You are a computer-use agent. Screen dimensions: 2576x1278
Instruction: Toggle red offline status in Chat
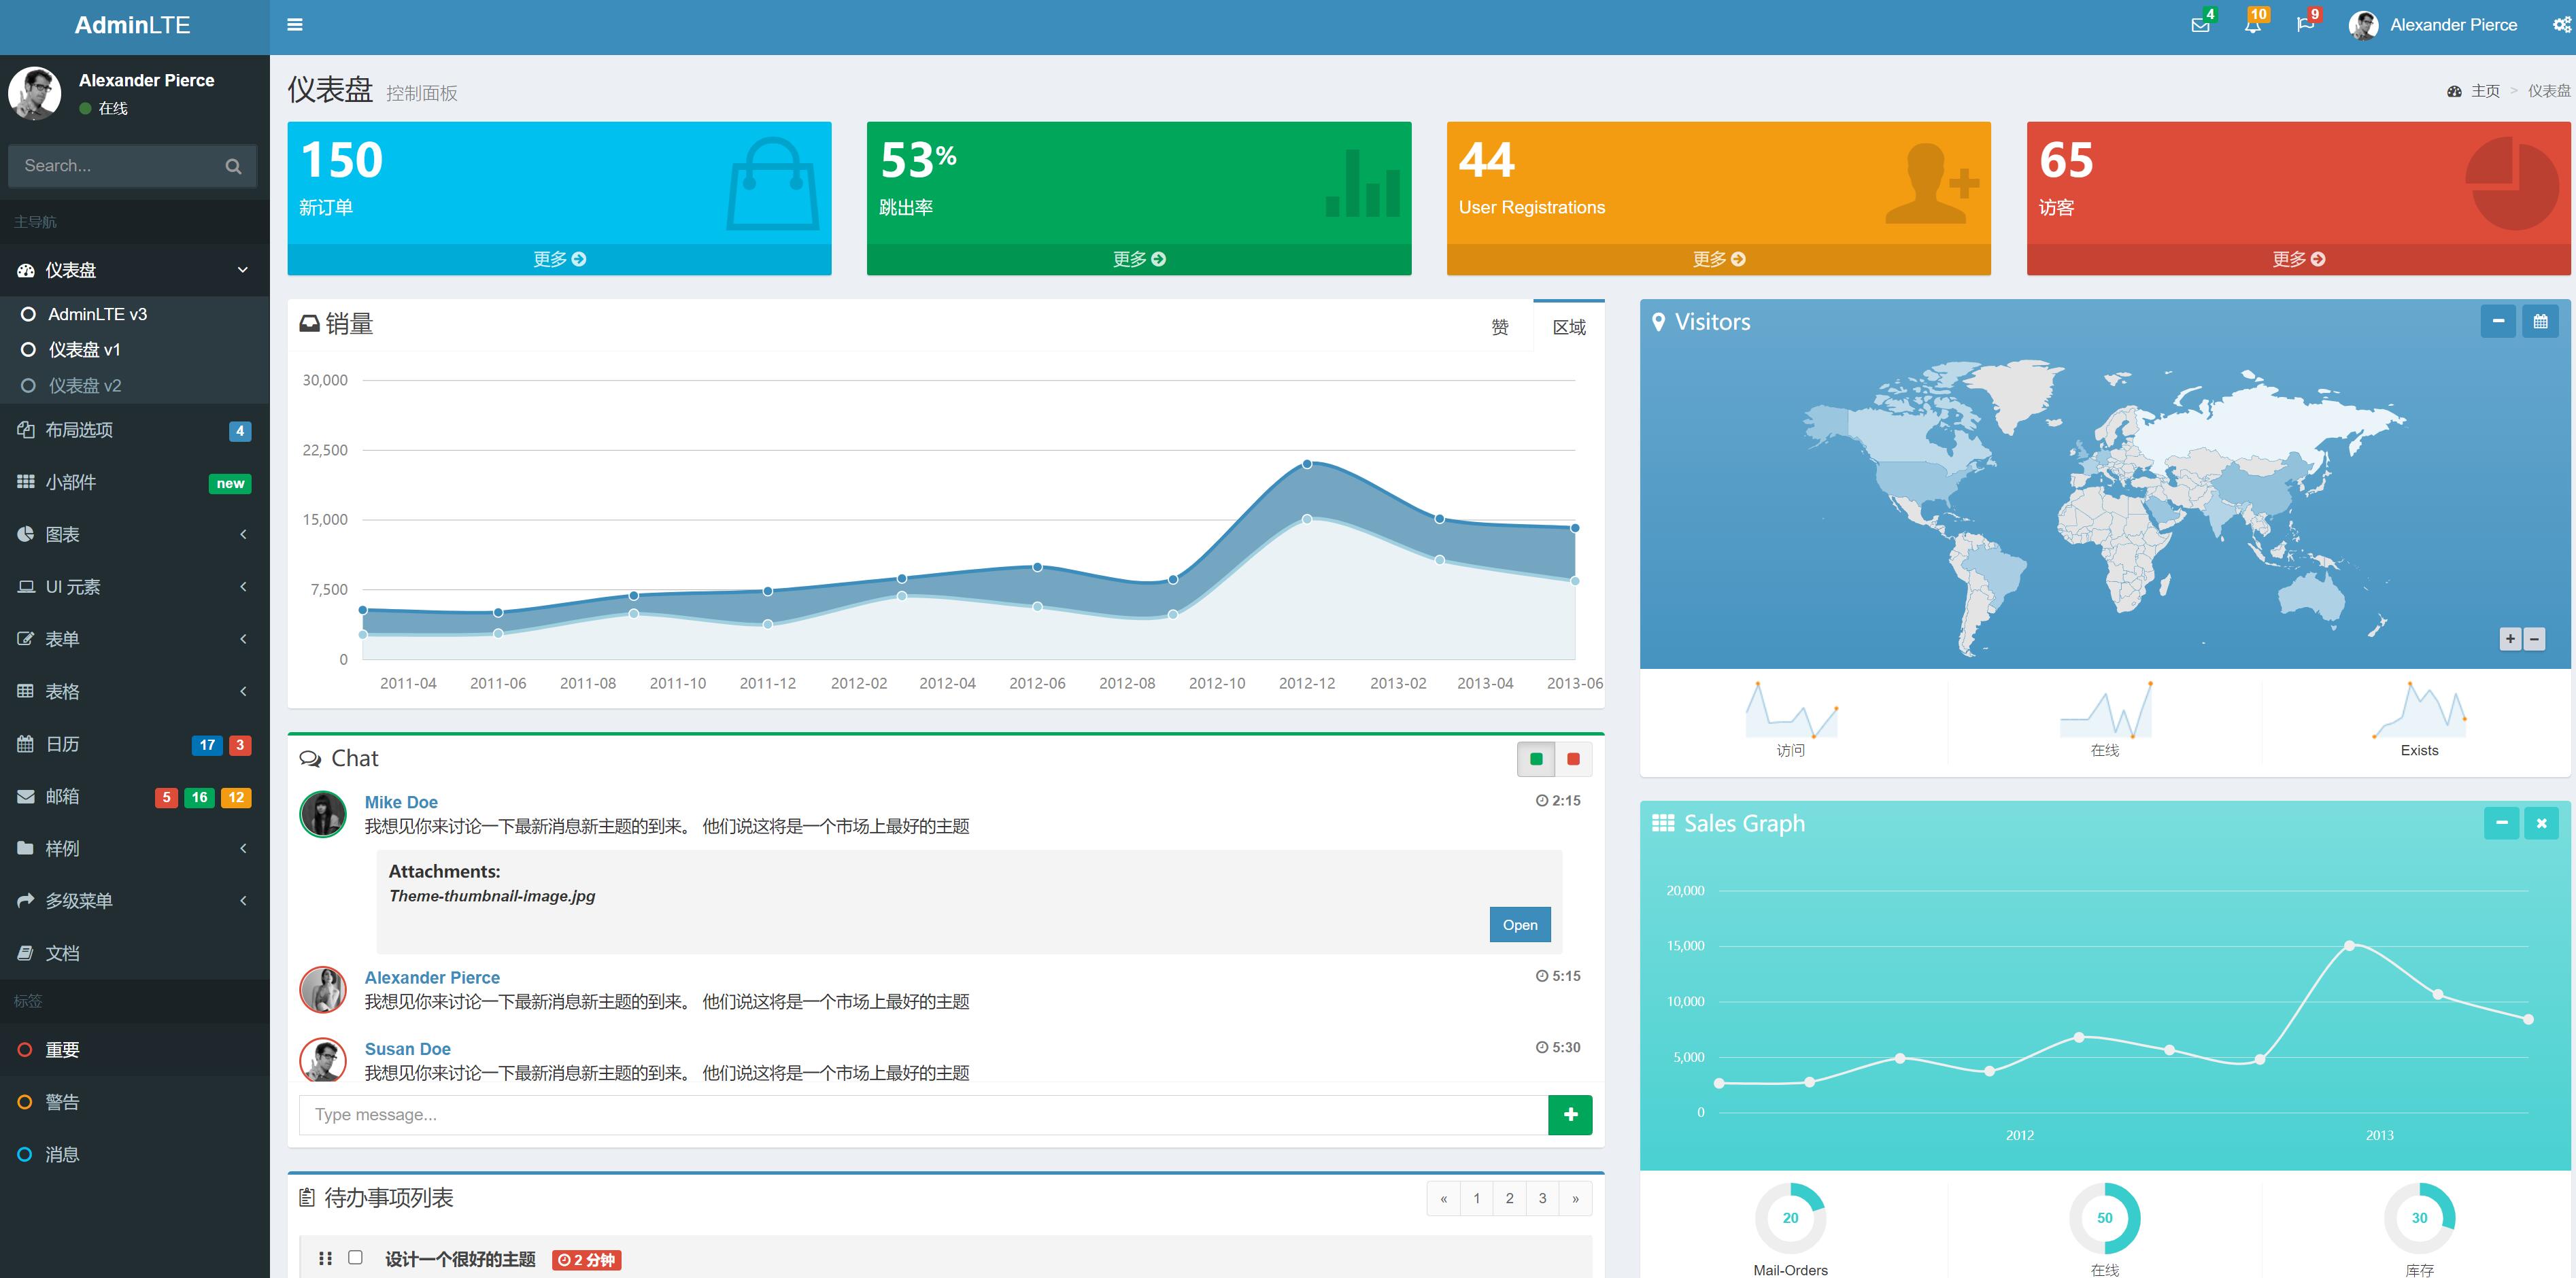tap(1573, 759)
